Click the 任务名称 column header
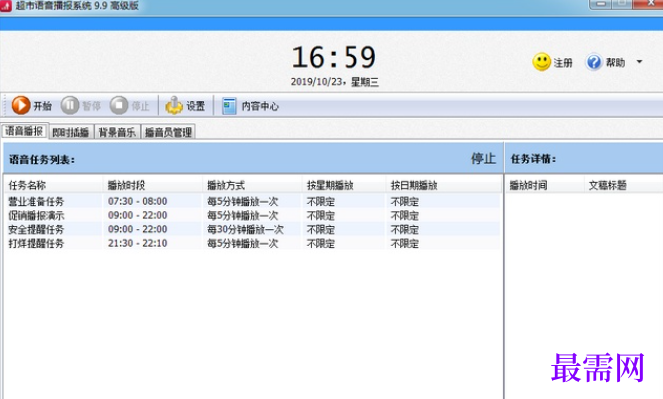 pyautogui.click(x=54, y=185)
